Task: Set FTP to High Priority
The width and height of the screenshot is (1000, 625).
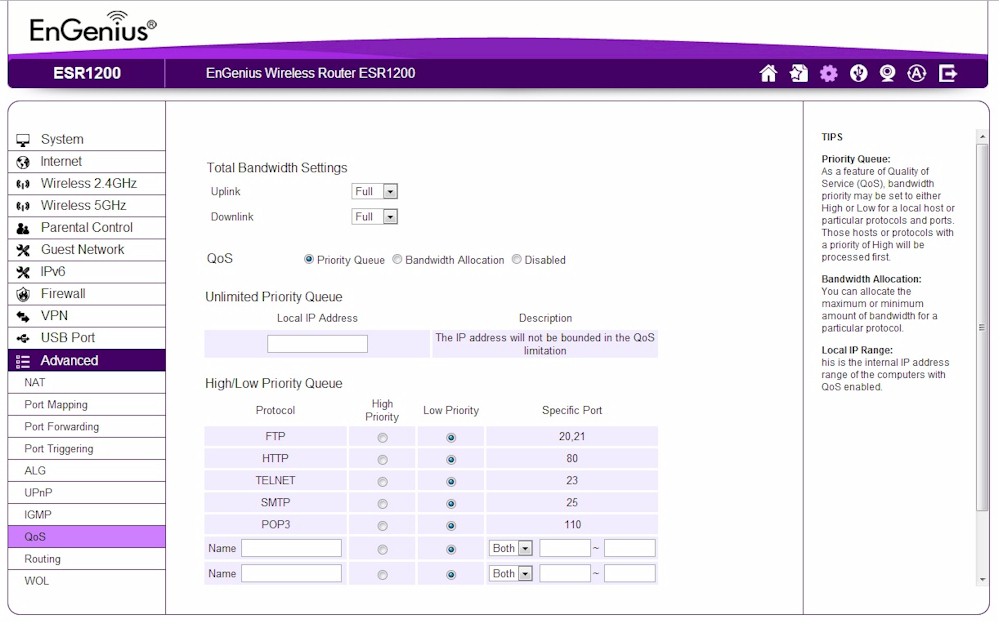Action: (383, 438)
